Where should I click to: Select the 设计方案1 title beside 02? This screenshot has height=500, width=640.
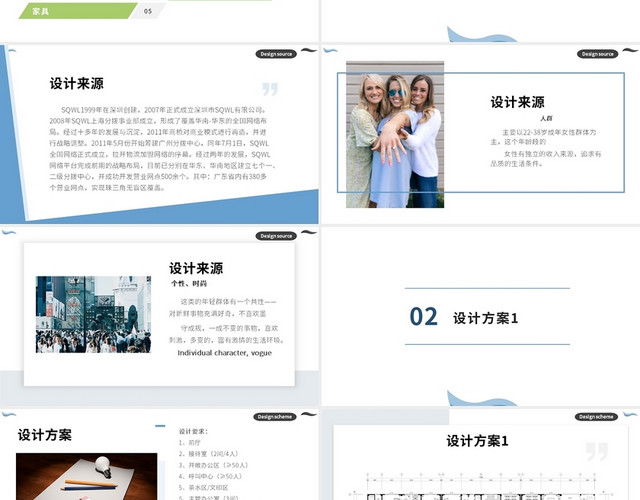coord(486,318)
